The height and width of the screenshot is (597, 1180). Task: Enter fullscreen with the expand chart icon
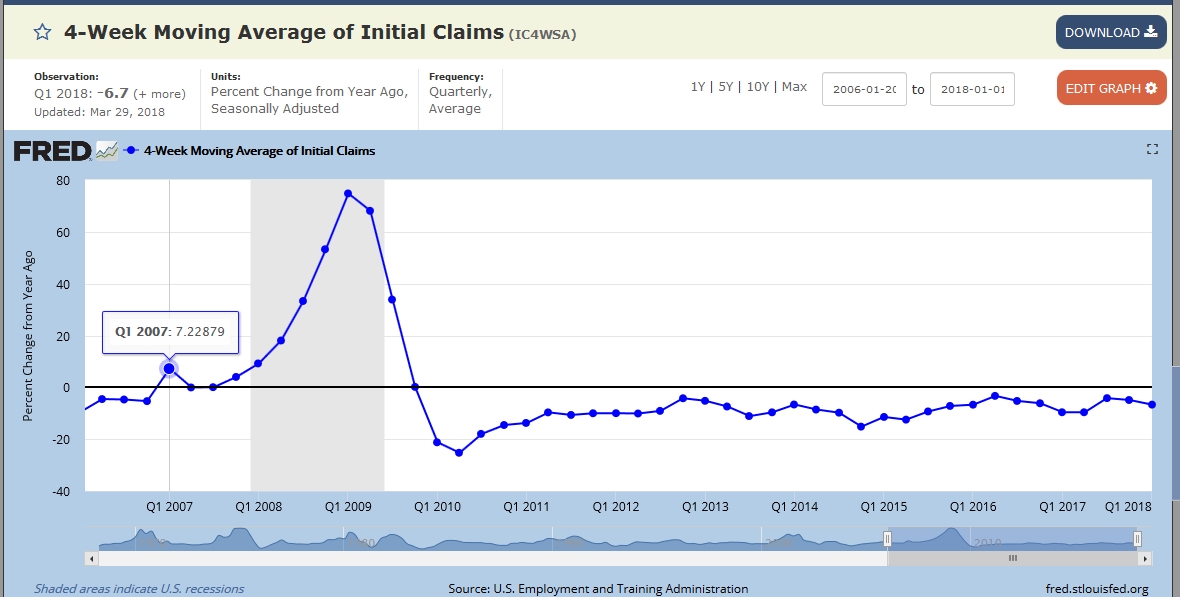[1152, 149]
